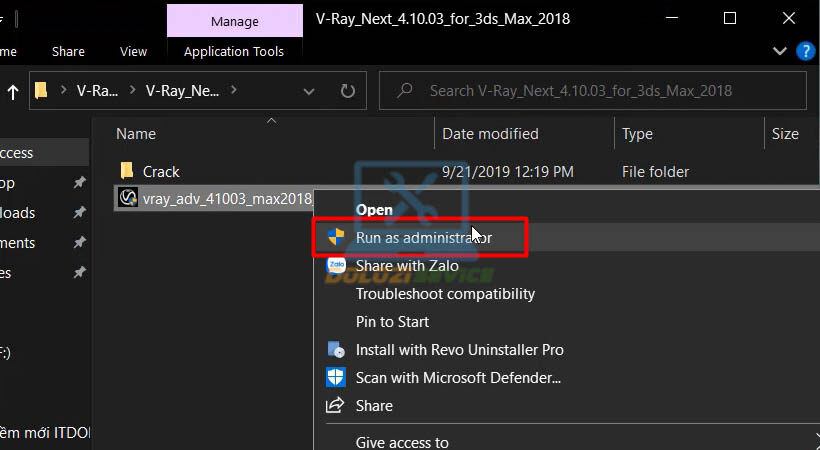The width and height of the screenshot is (820, 450).
Task: Refresh the current folder view
Action: coord(348,91)
